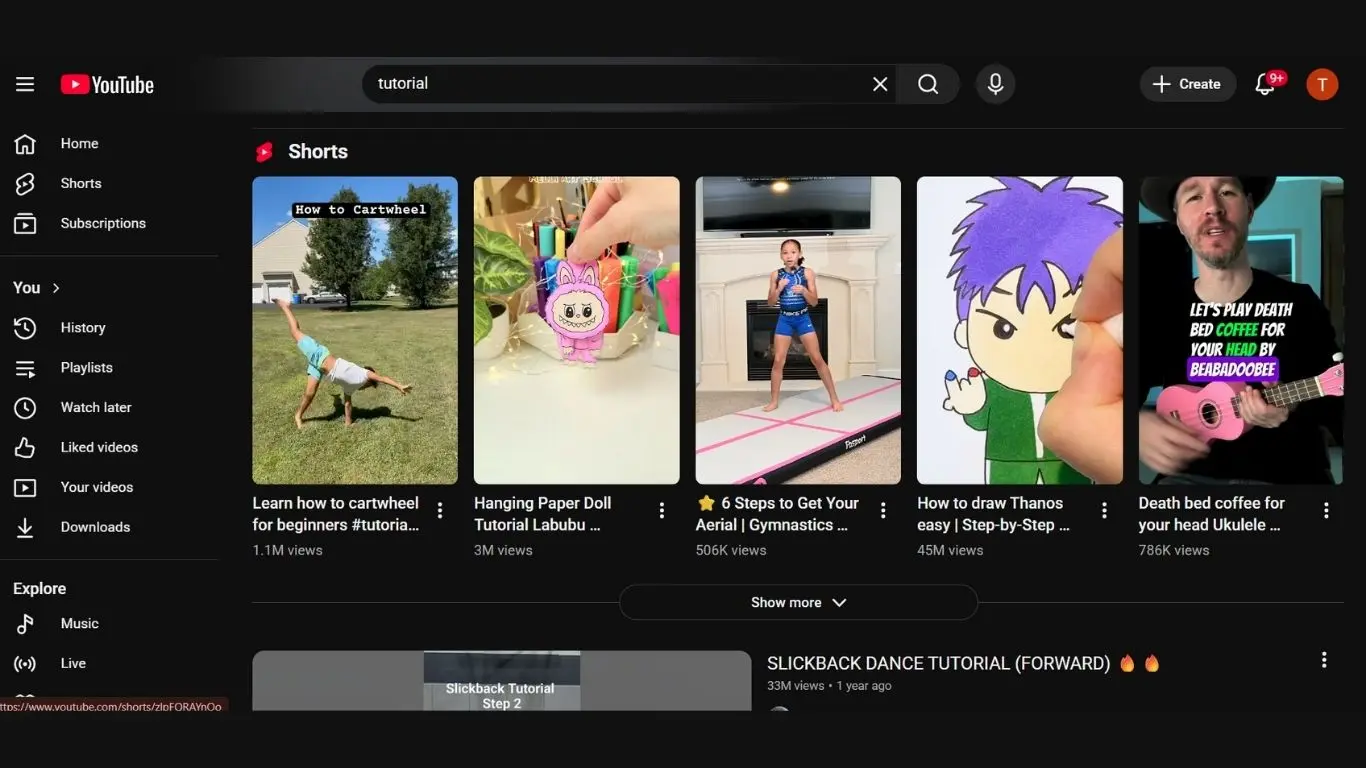The image size is (1366, 768).
Task: Play the Death bed coffee ukulele short
Action: click(x=1241, y=331)
